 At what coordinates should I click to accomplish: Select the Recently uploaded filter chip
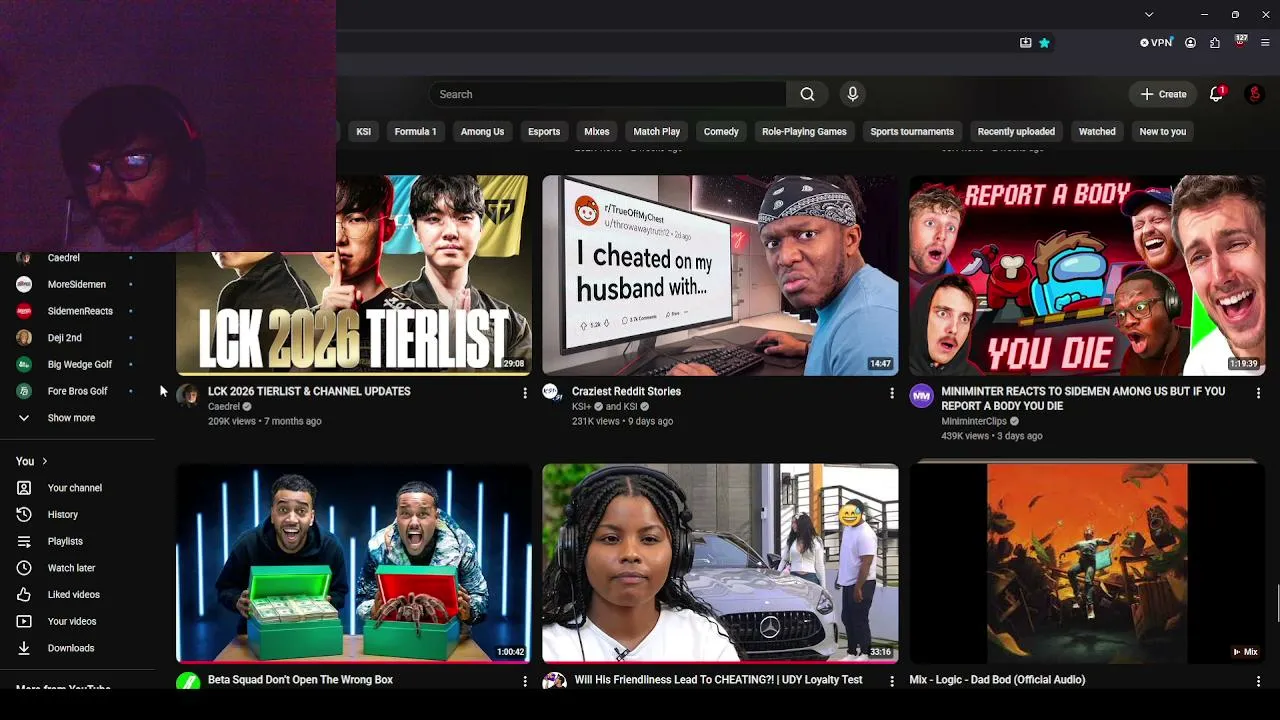tap(1016, 131)
